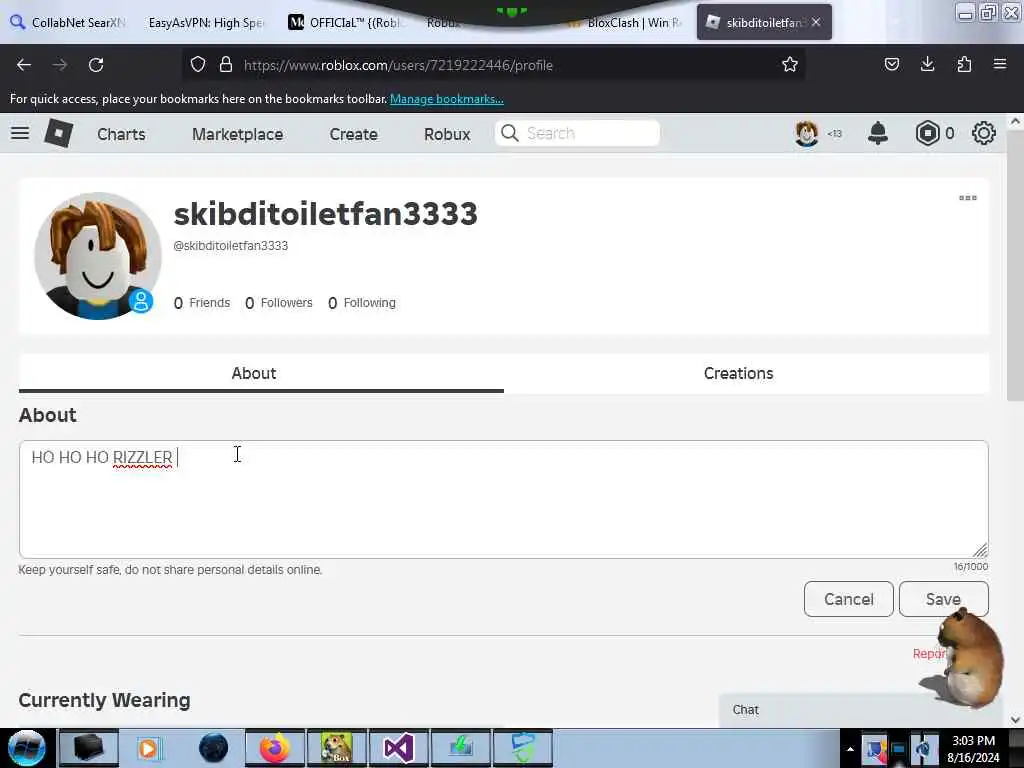The width and height of the screenshot is (1024, 768).
Task: Switch to the CollabNet SearXNG tab
Action: point(69,23)
